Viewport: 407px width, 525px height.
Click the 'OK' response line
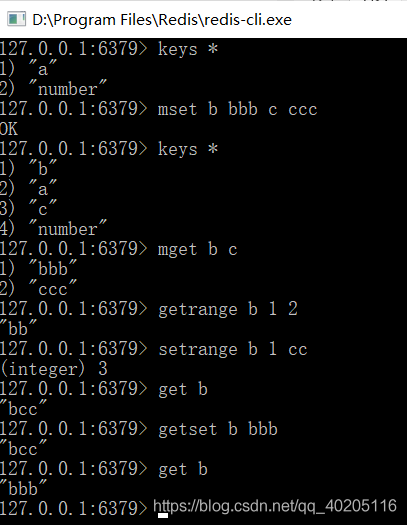pos(9,129)
